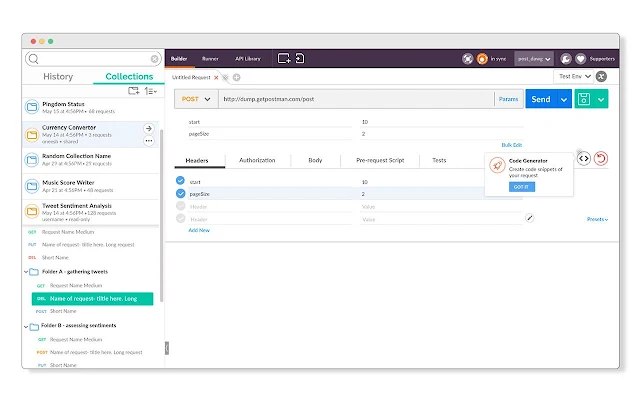Switch to the History tab
640x400 pixels.
[x=58, y=76]
